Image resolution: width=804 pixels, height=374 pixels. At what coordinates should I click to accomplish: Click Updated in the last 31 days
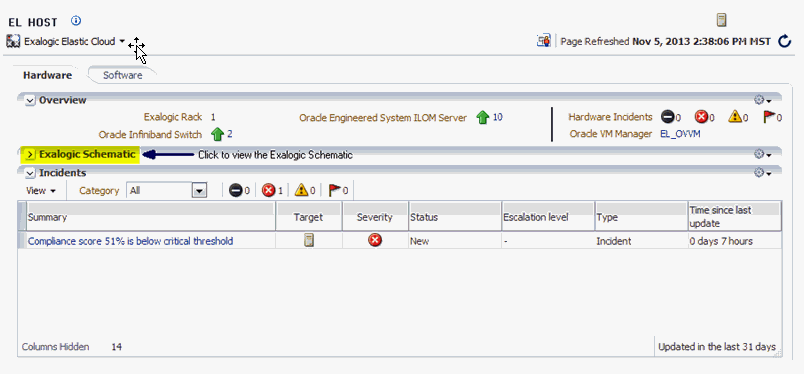click(x=717, y=347)
